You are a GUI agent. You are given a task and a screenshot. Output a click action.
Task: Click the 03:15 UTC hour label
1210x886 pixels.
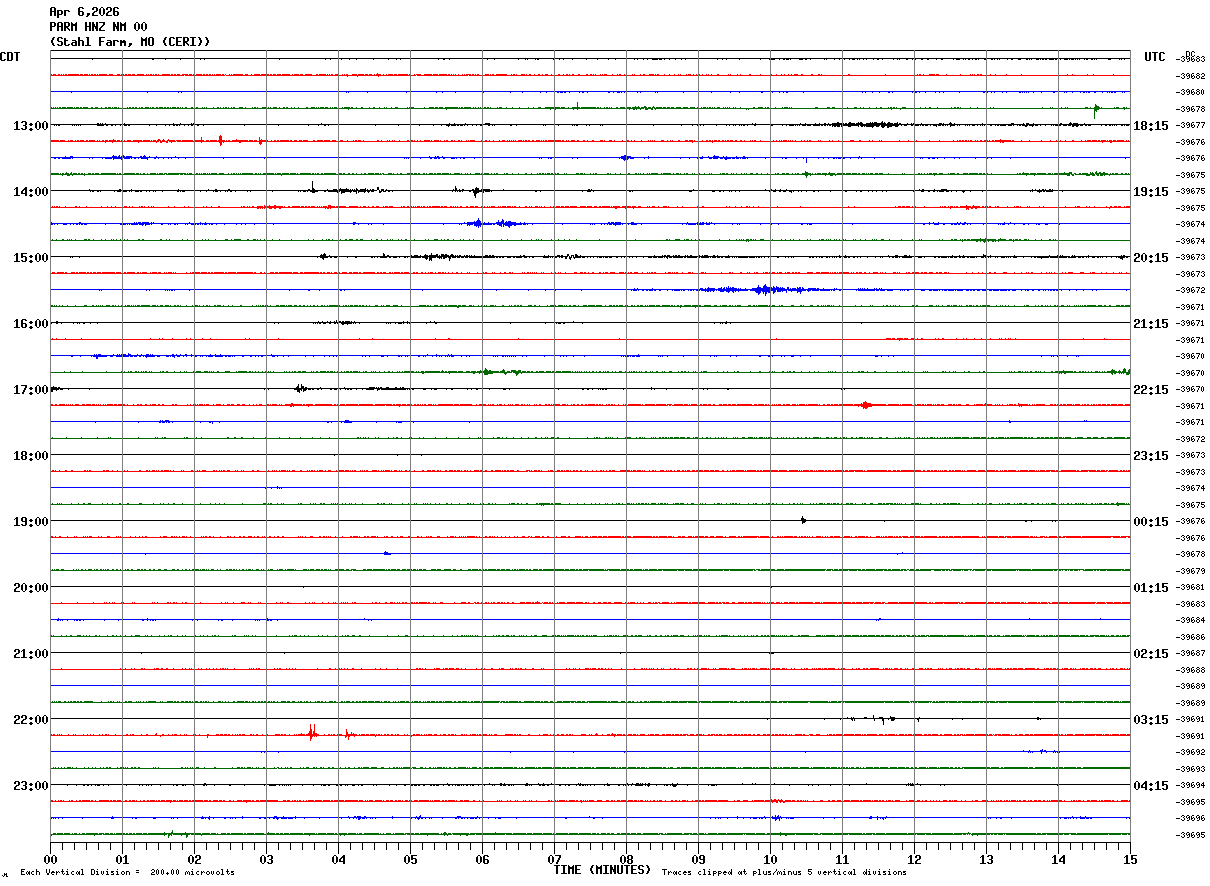click(x=1151, y=720)
